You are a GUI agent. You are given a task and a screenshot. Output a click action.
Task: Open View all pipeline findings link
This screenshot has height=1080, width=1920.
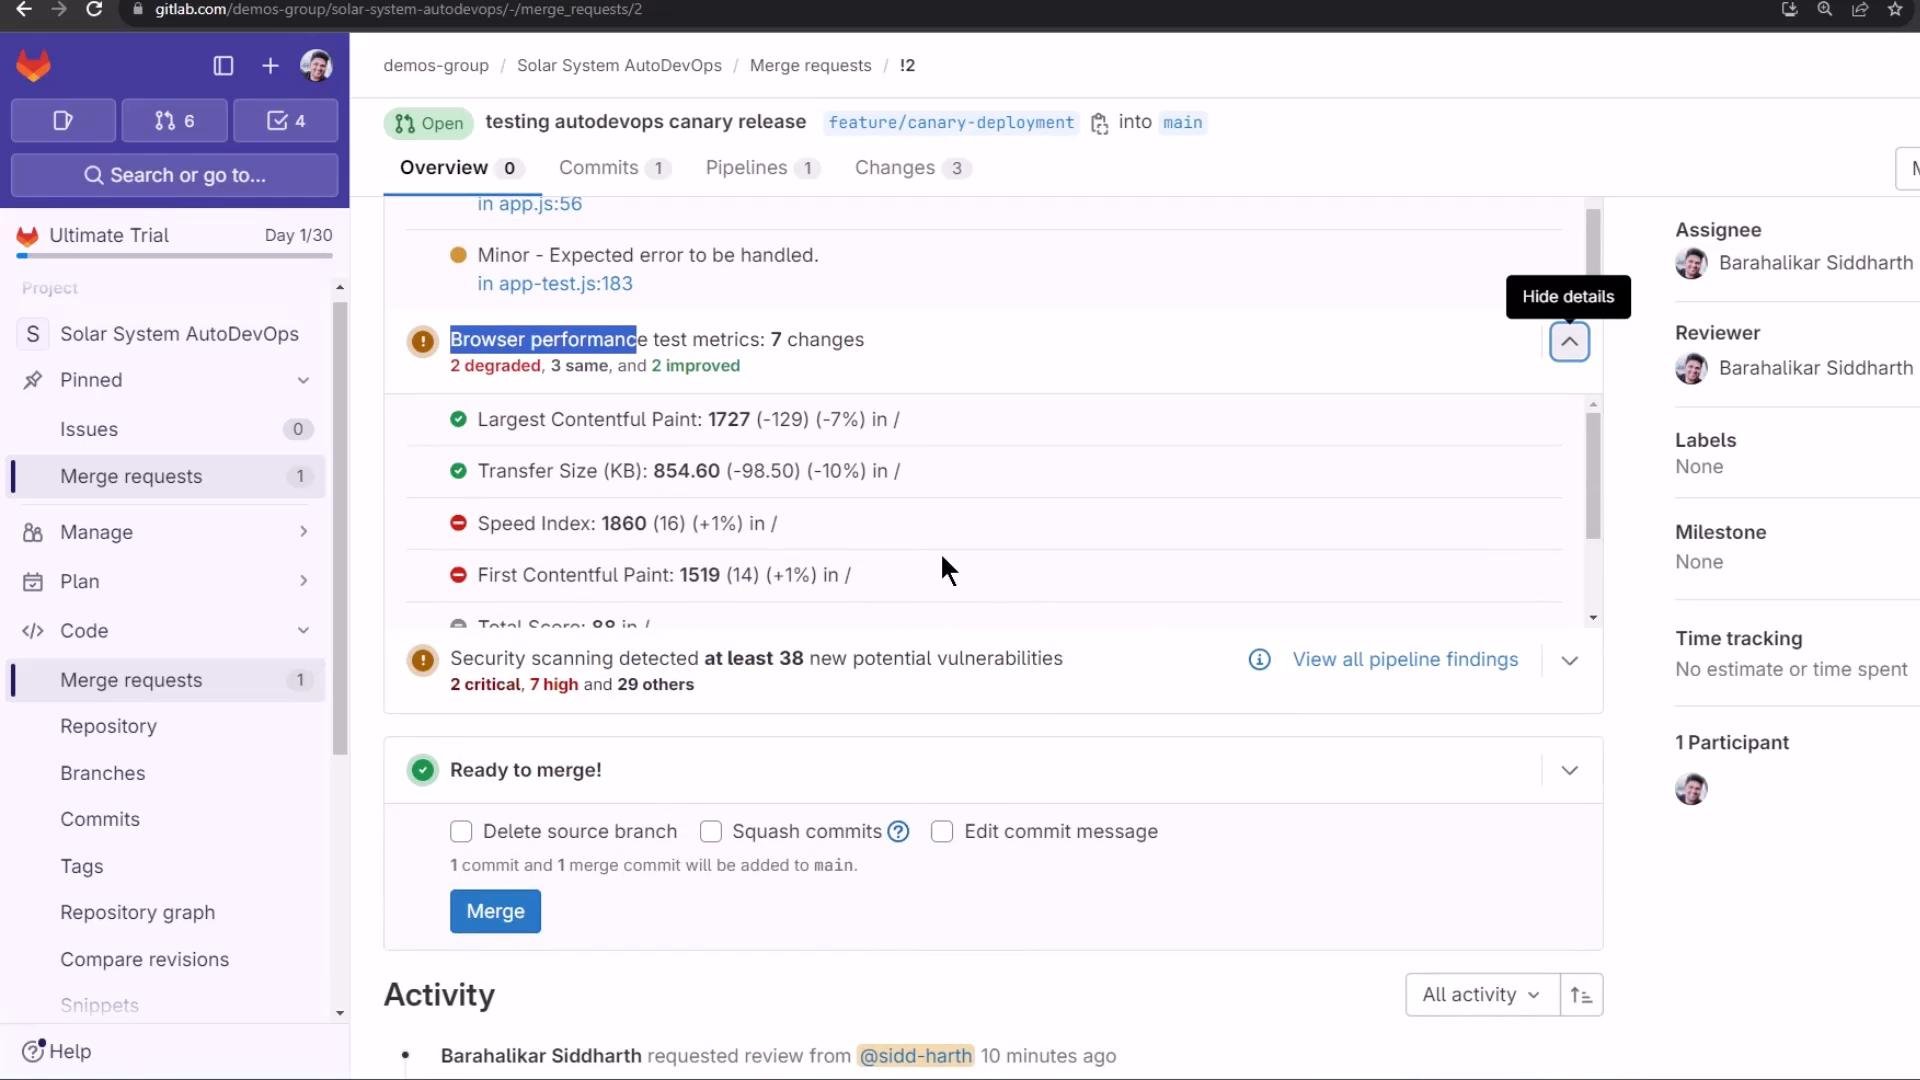(x=1405, y=660)
